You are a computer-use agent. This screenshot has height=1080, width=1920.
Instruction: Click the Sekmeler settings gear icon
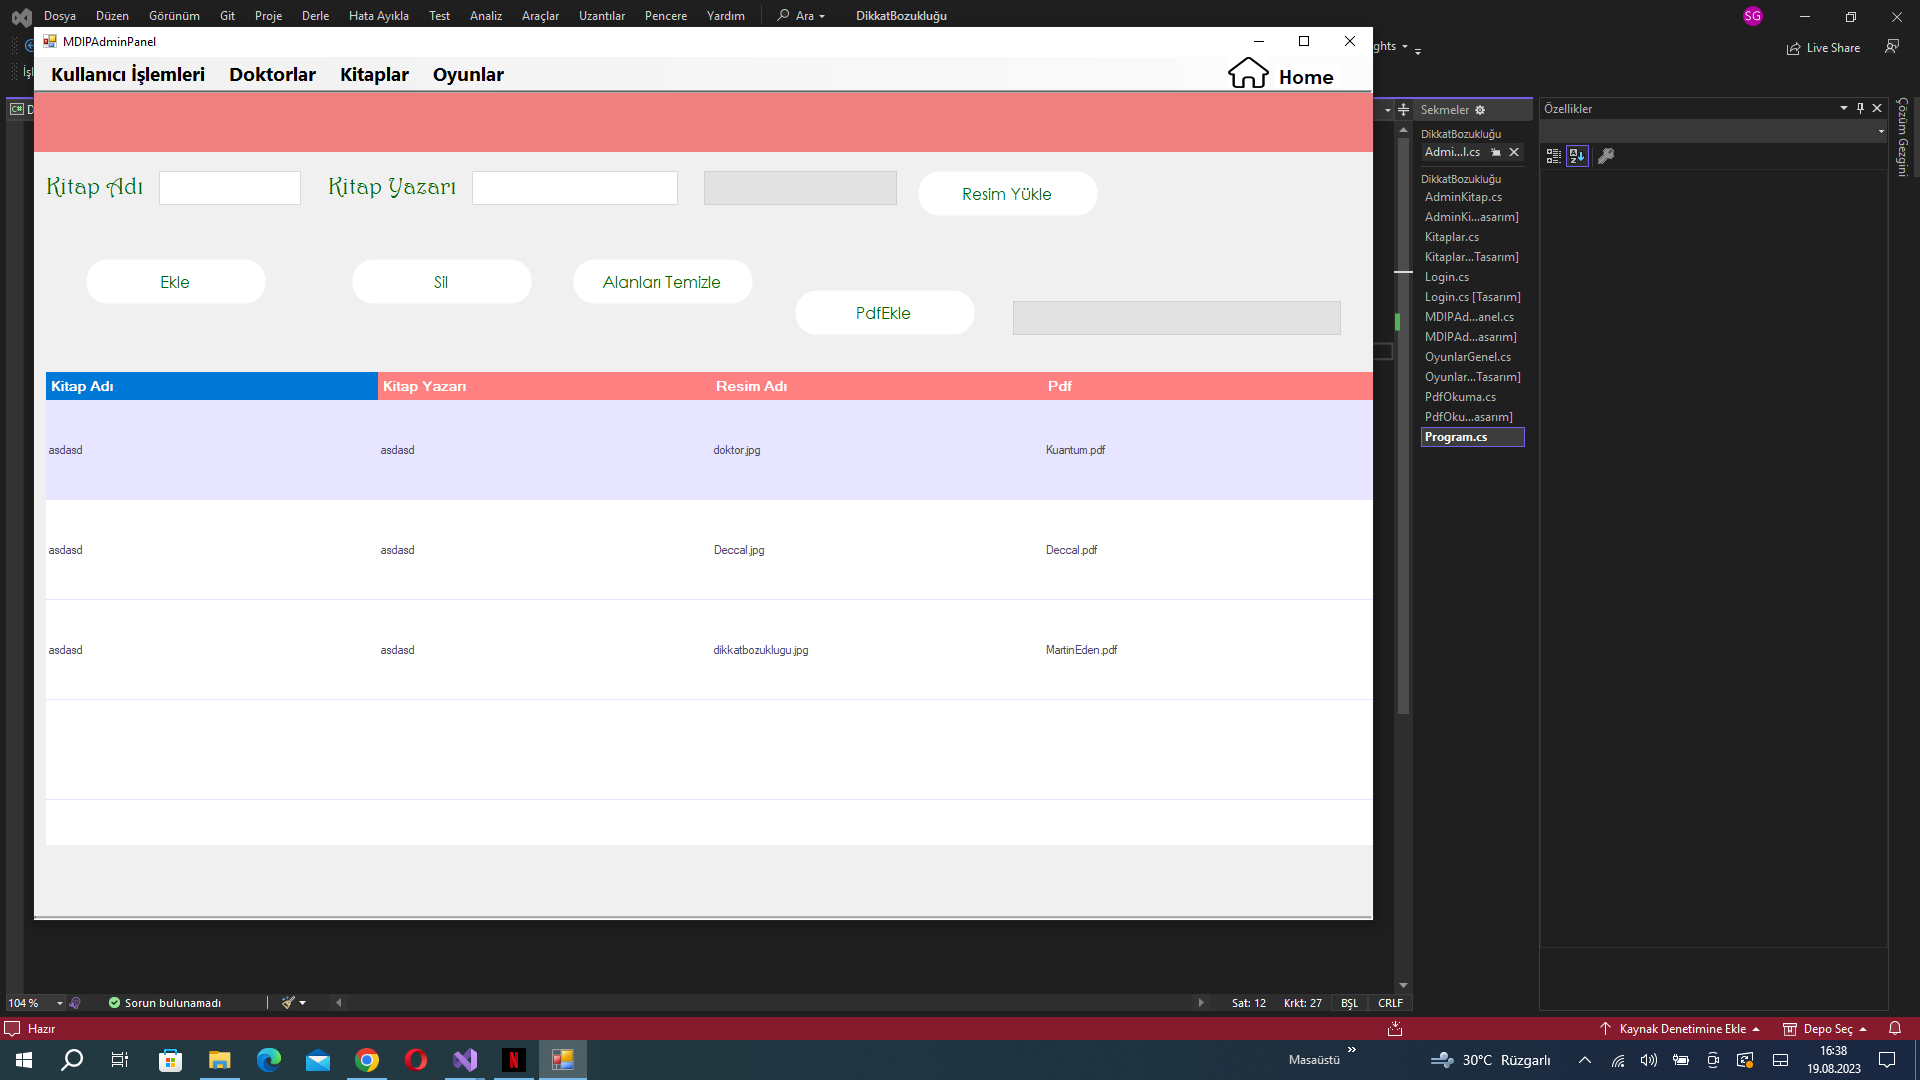click(1480, 110)
